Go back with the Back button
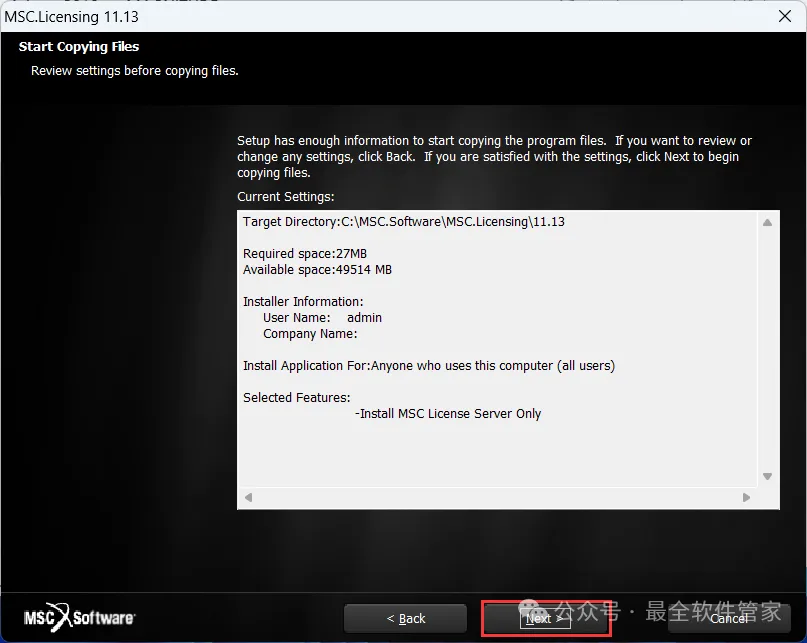The image size is (807, 643). coord(406,618)
